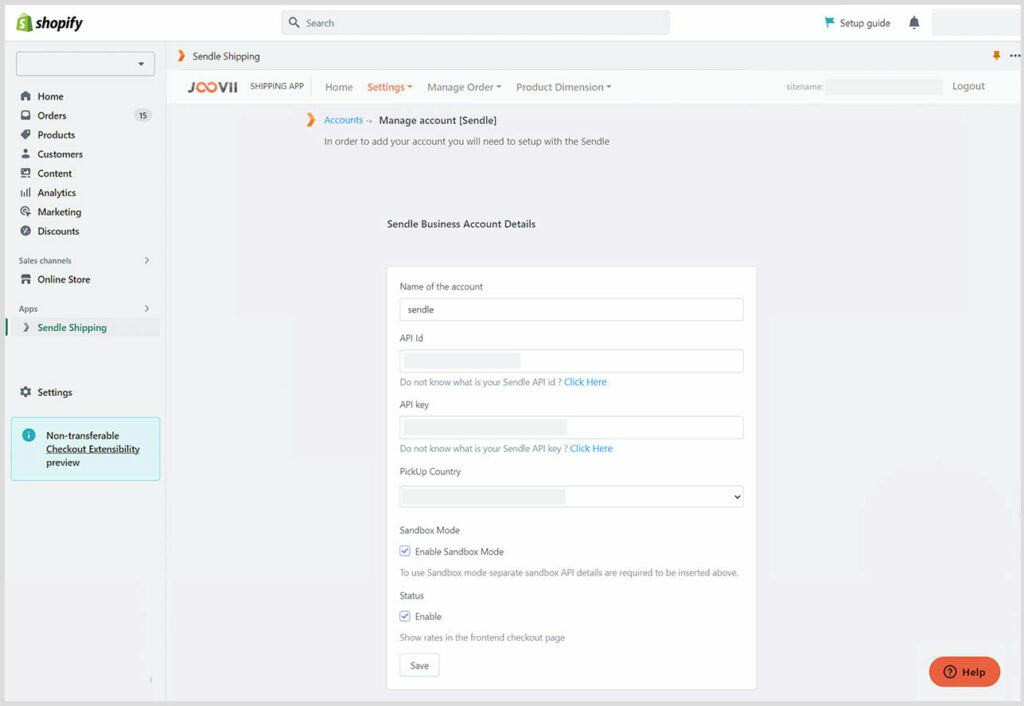Screen dimensions: 1024x706
Task: Open the store switcher dropdown
Action: click(86, 64)
